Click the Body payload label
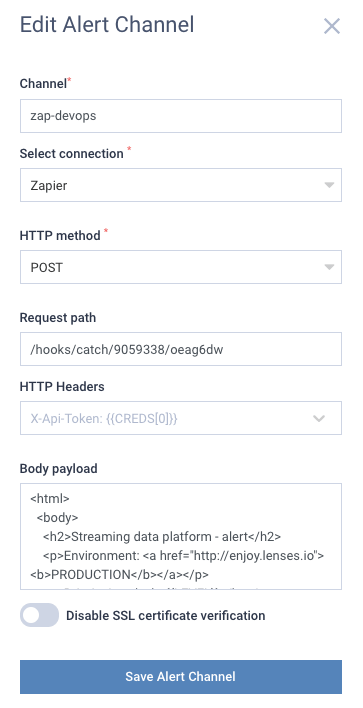363x708 pixels. point(59,469)
